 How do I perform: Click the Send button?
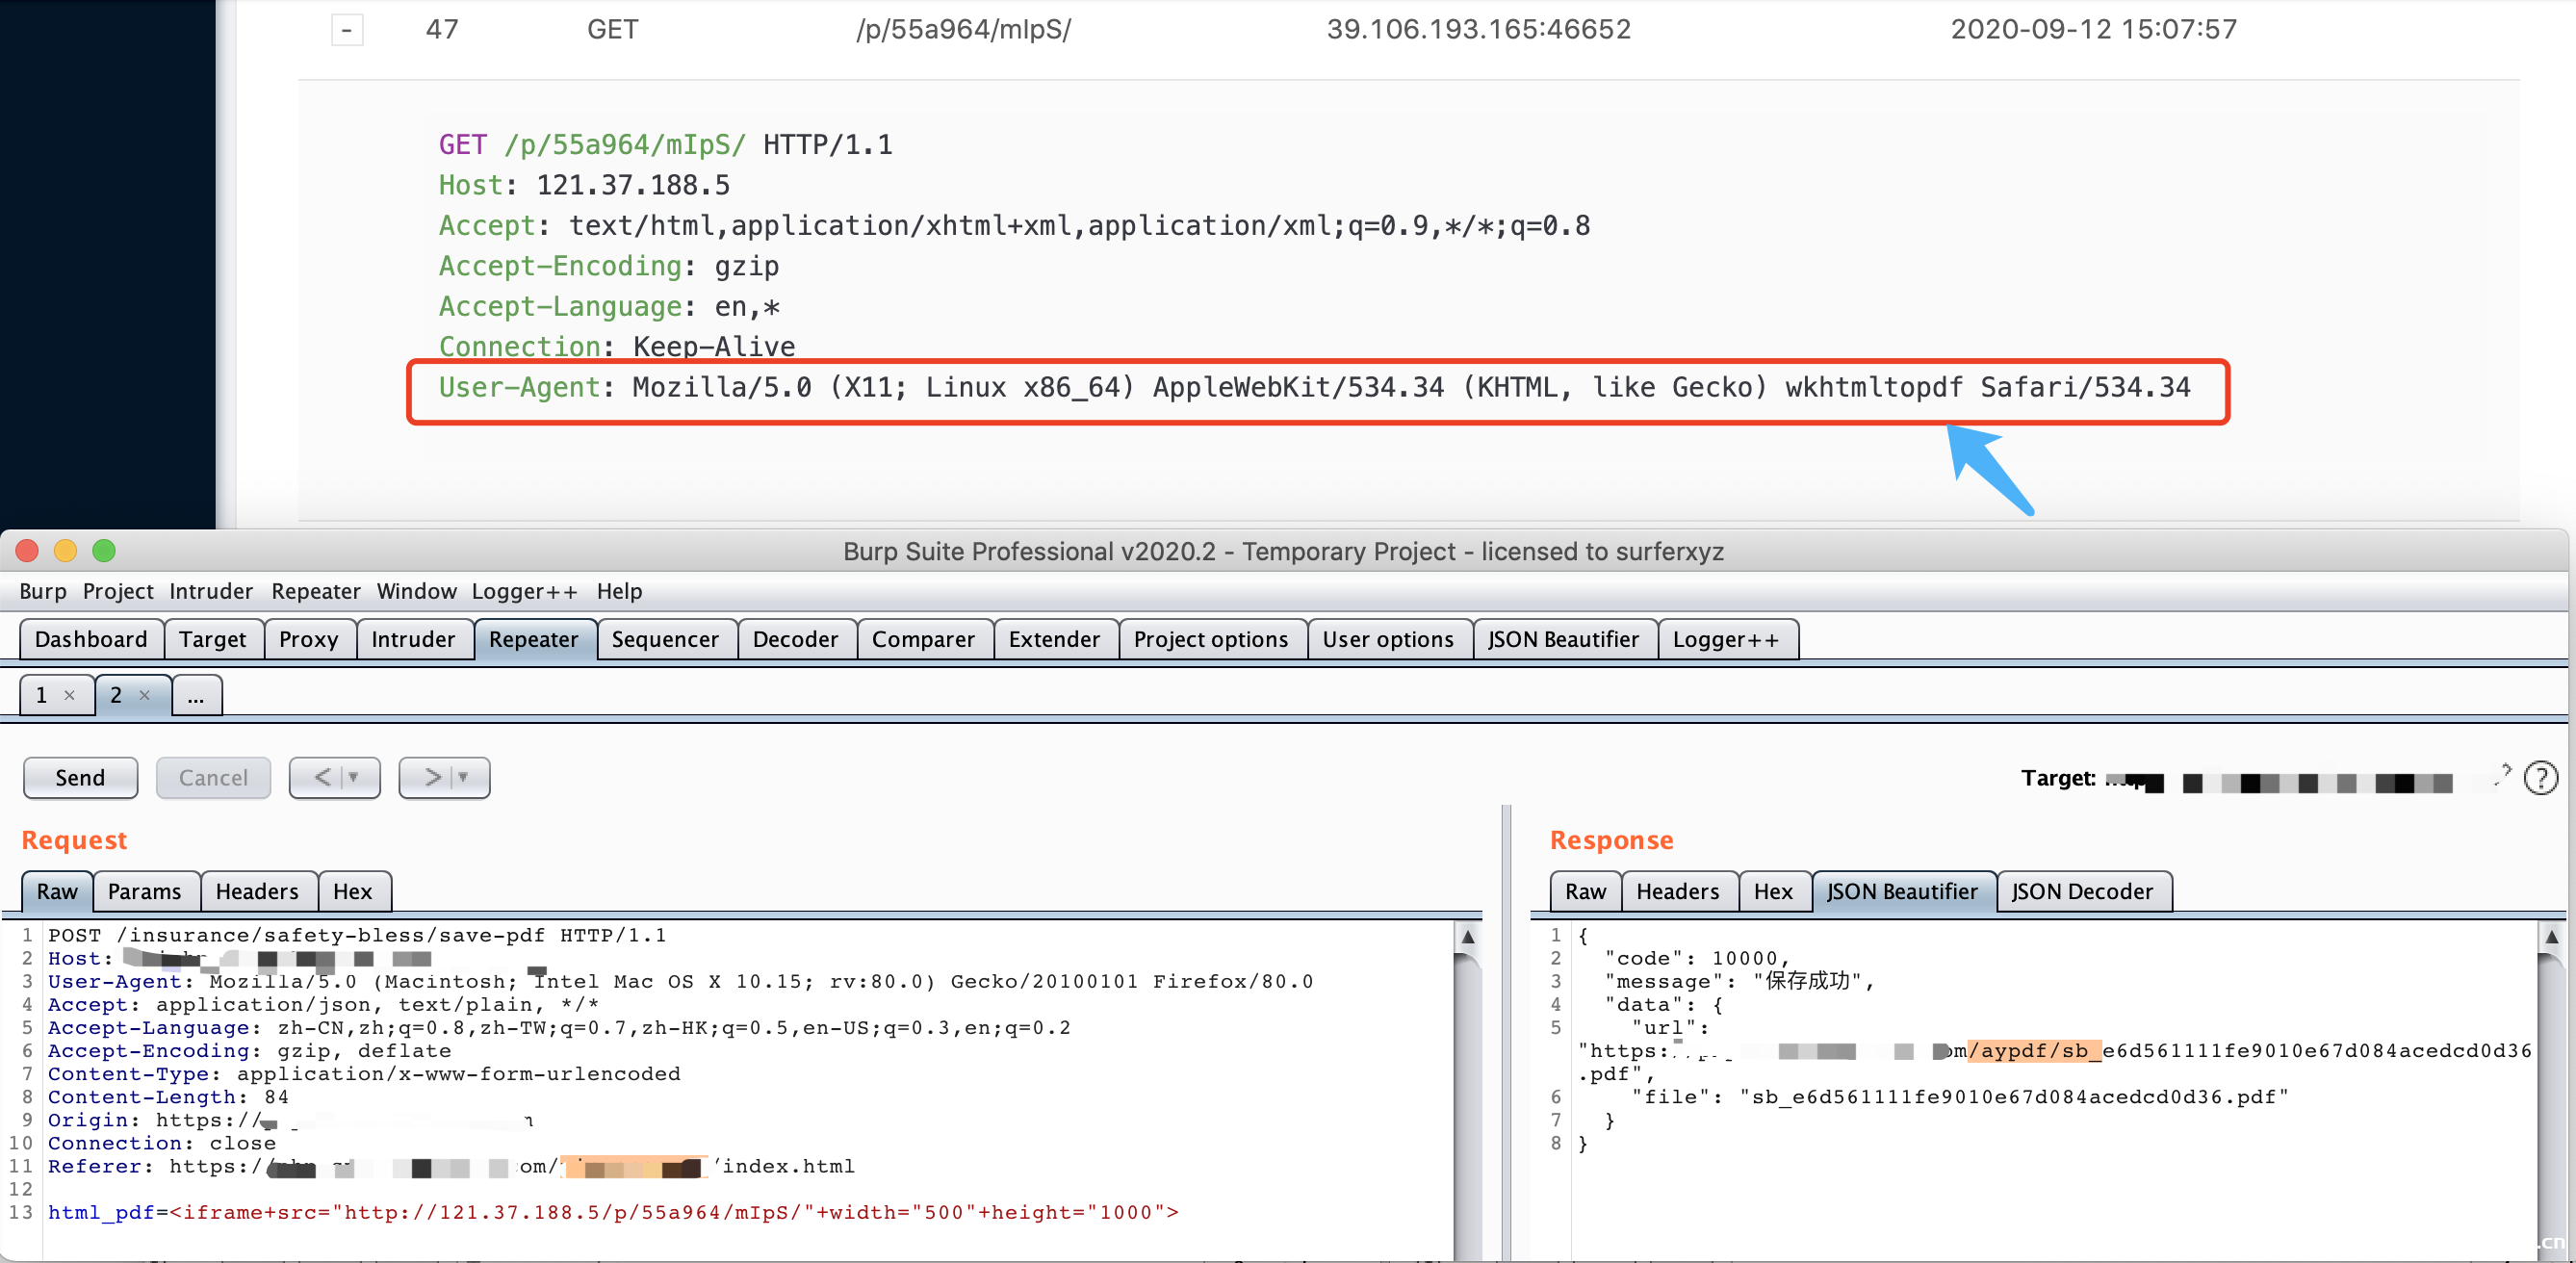tap(80, 777)
